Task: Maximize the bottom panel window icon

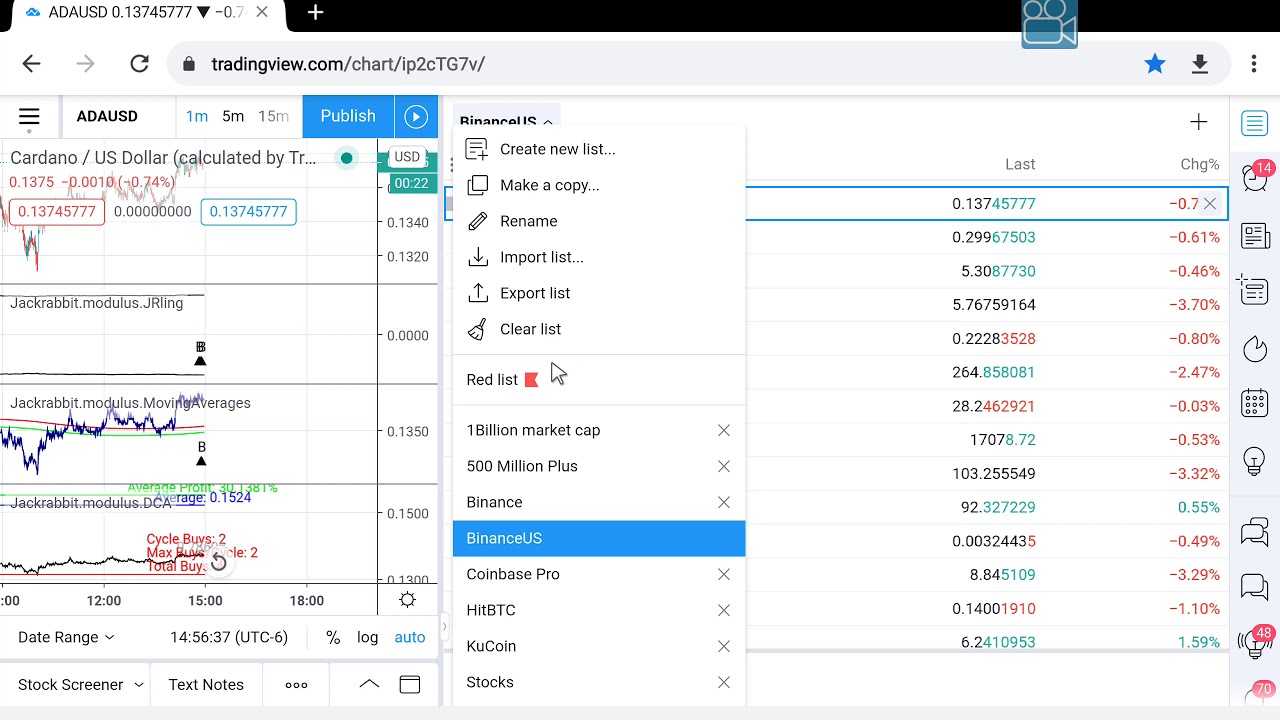Action: [x=410, y=685]
